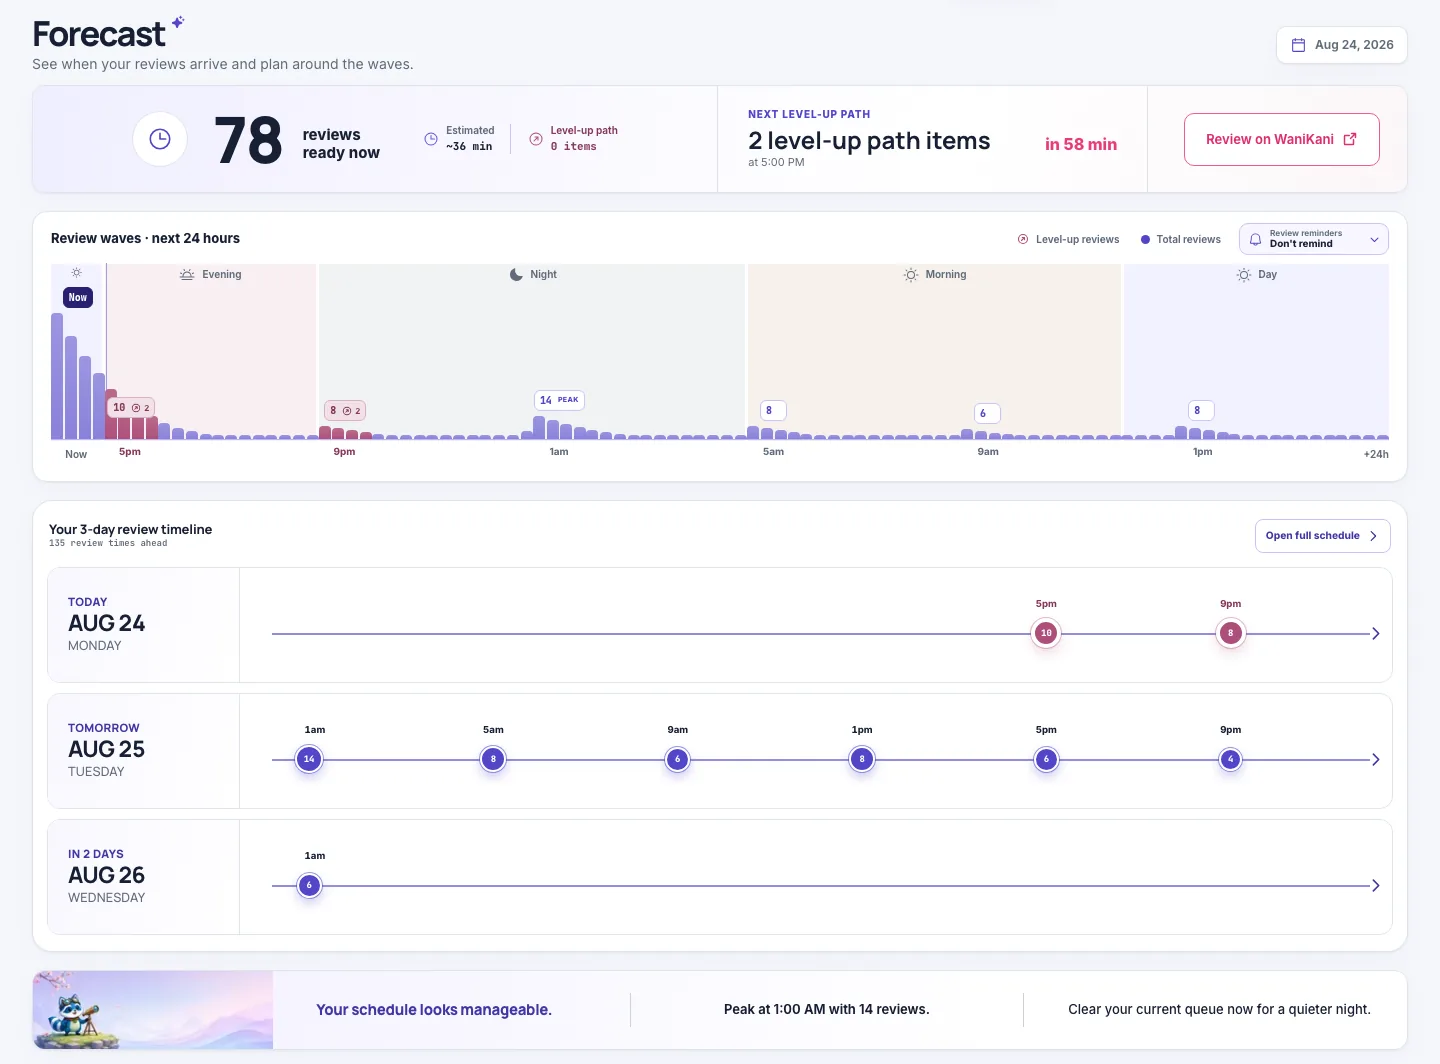Expand Aug 24 timeline with right arrow

(1376, 633)
